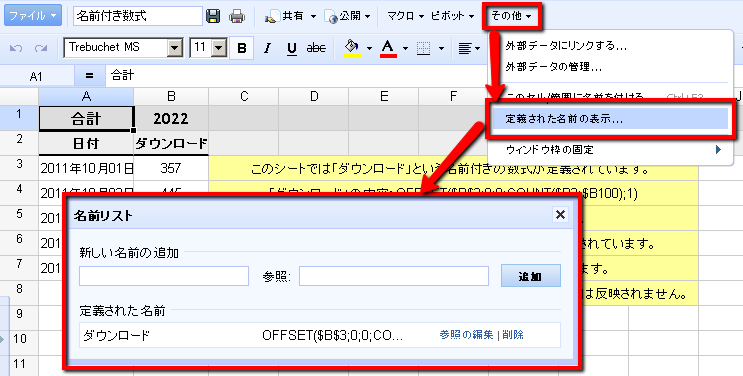
Task: Open the borders dropdown arrow
Action: click(x=441, y=48)
